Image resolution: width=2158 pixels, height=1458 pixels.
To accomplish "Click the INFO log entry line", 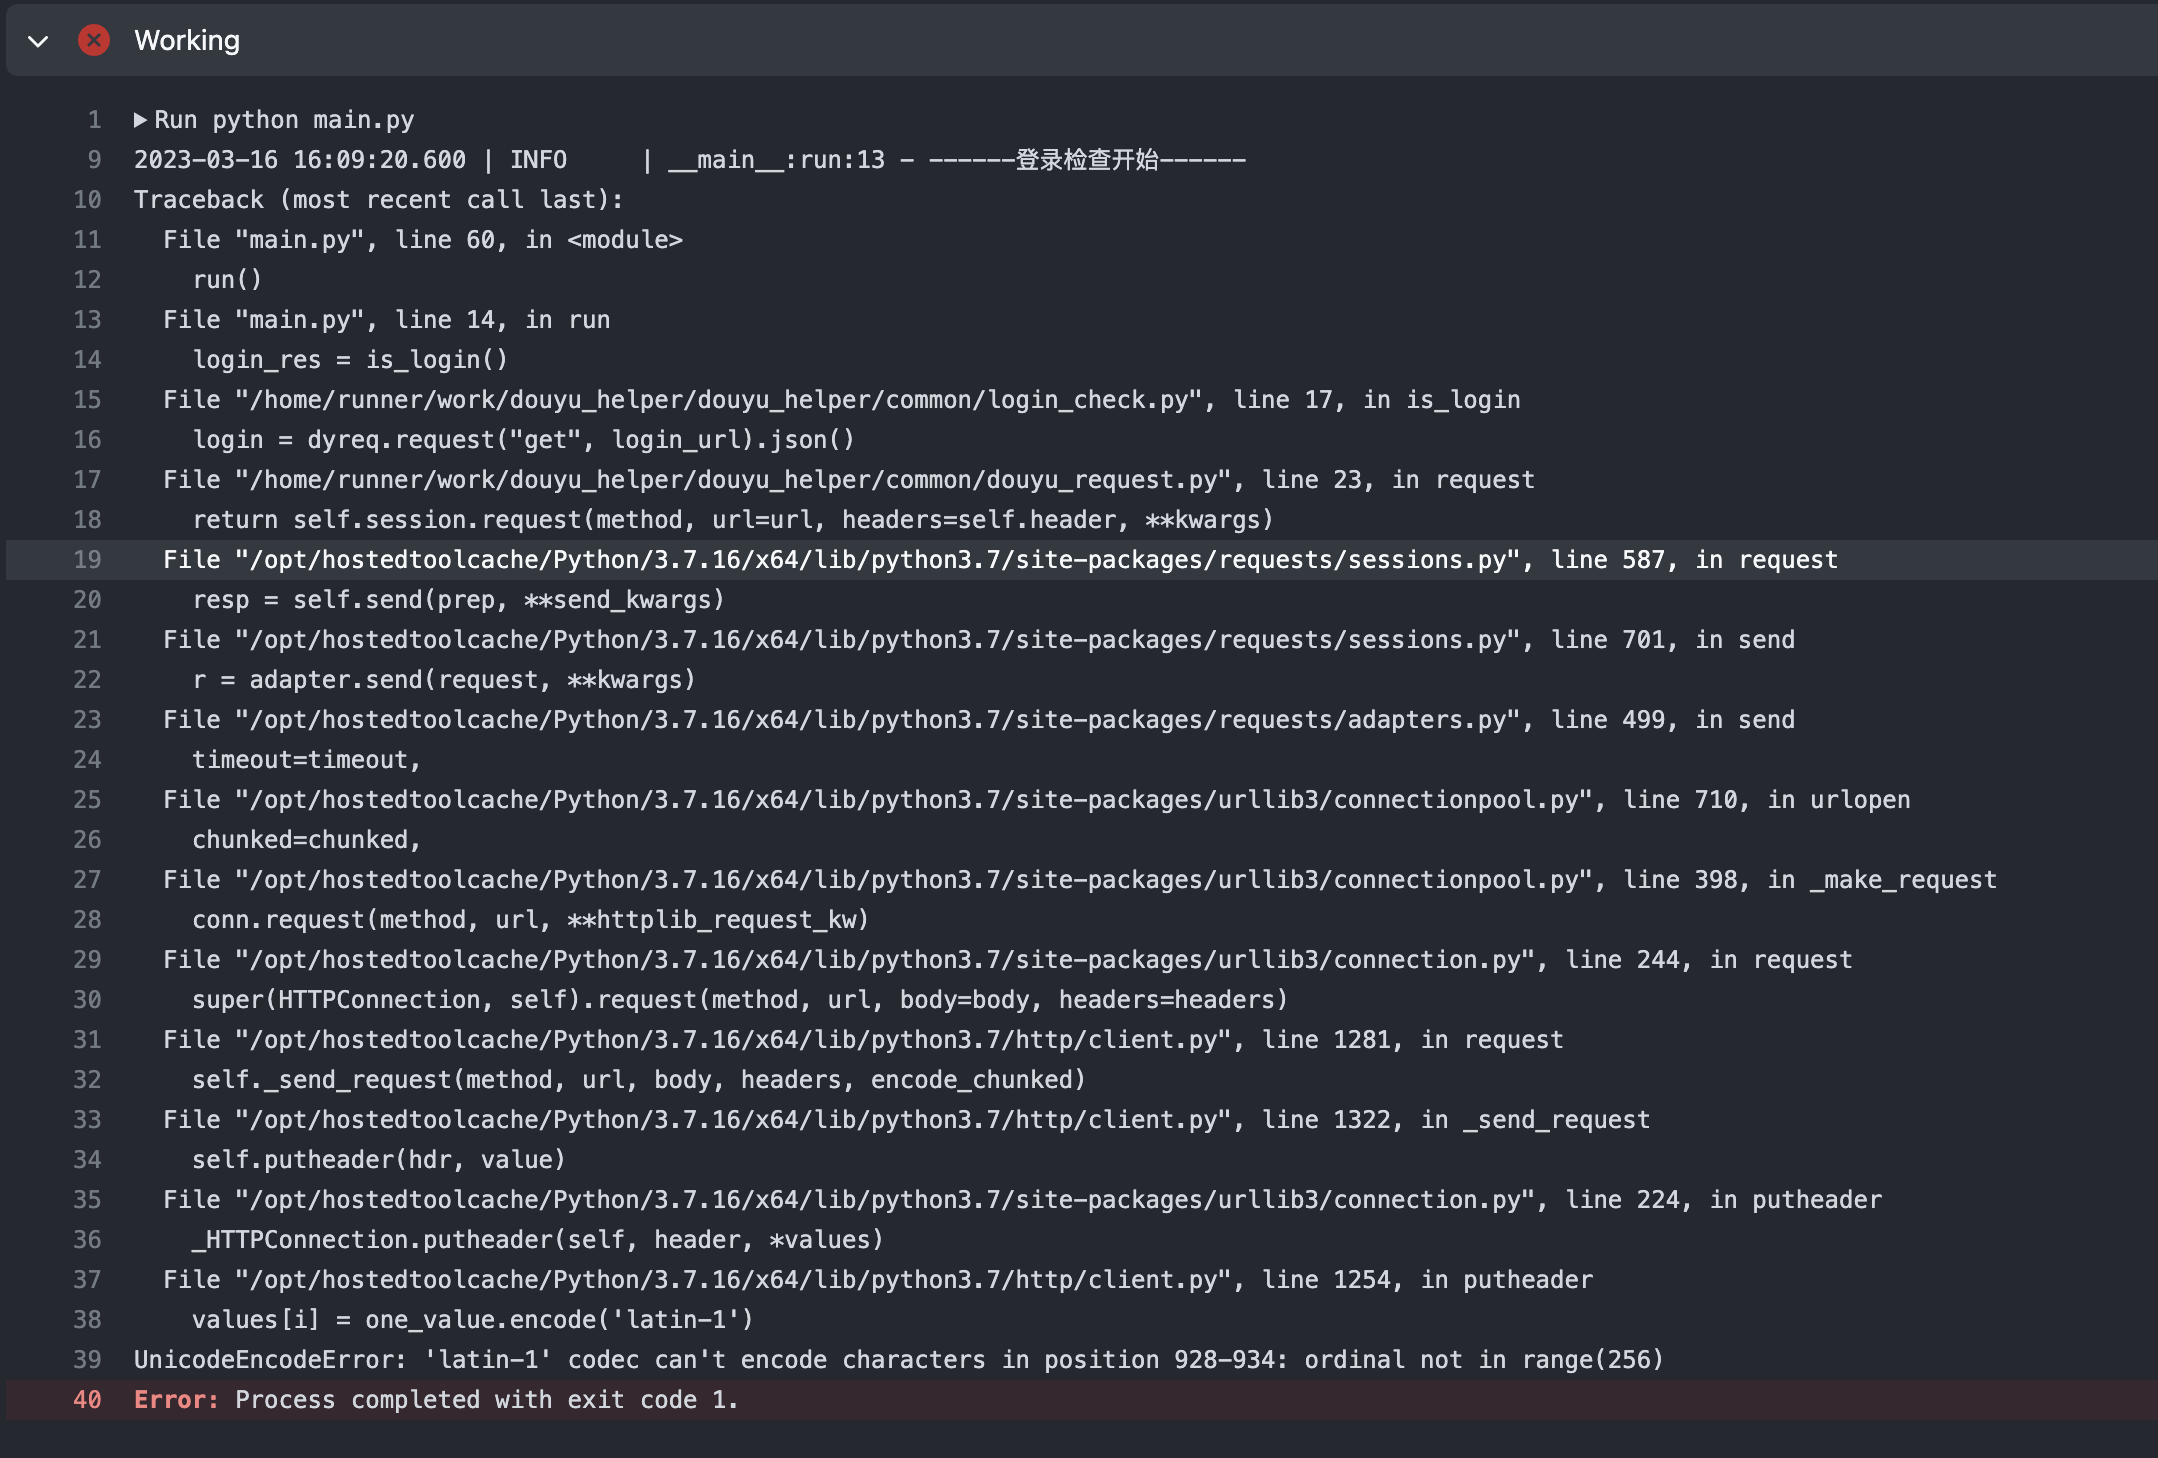I will click(690, 160).
